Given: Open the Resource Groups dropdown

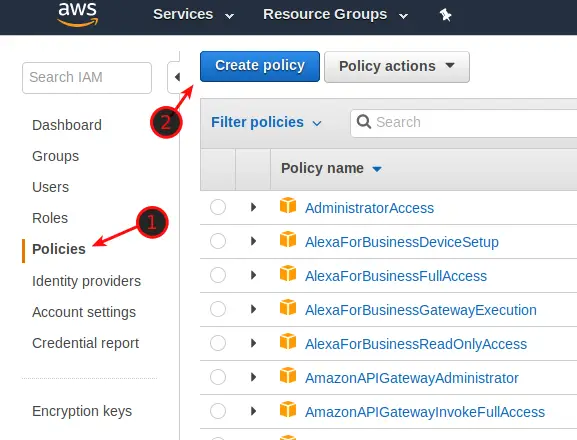Looking at the screenshot, I should pos(336,14).
